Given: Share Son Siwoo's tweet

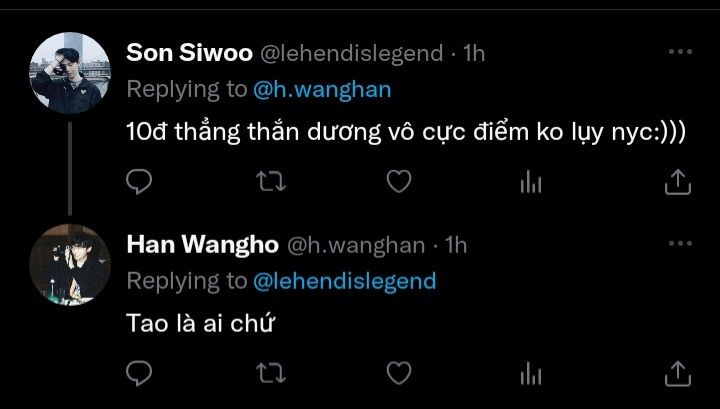Looking at the screenshot, I should tap(678, 182).
